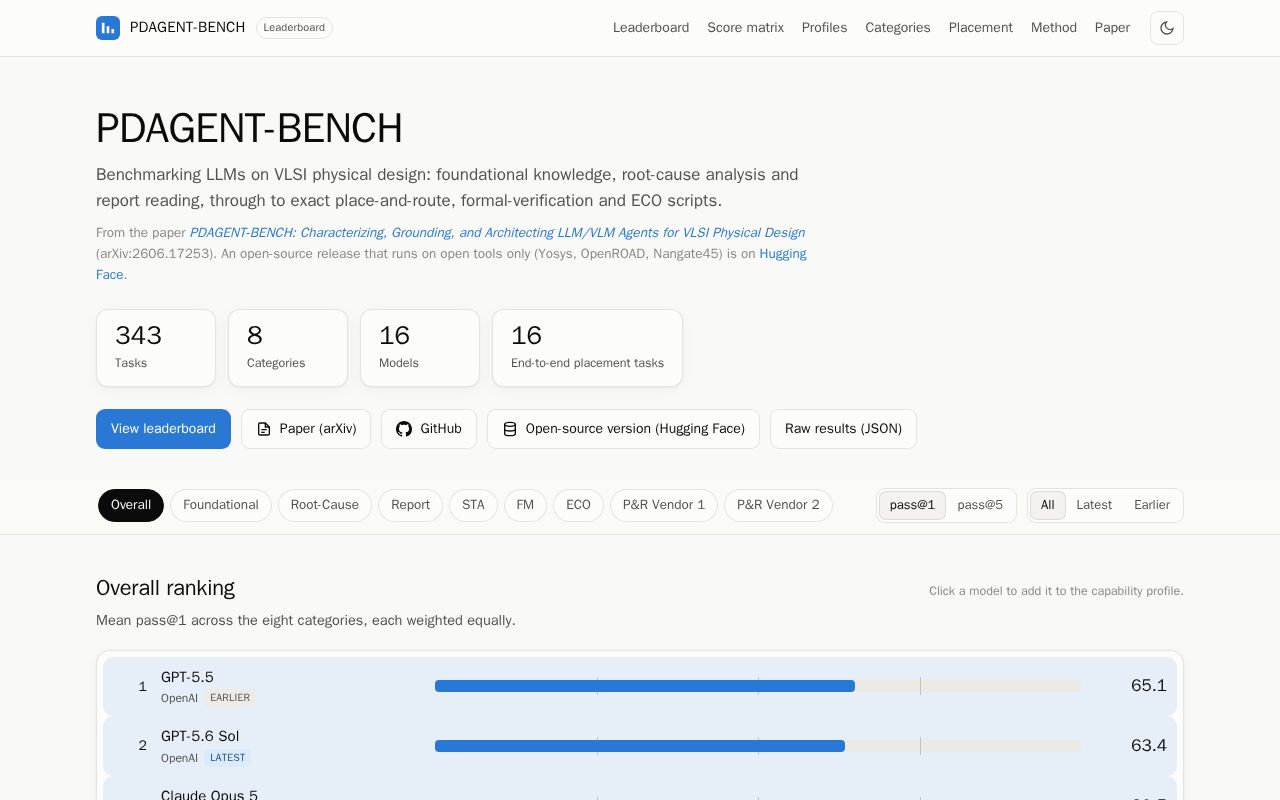Follow the PDAGENT-BENCH paper title link
The image size is (1280, 800).
(x=497, y=233)
